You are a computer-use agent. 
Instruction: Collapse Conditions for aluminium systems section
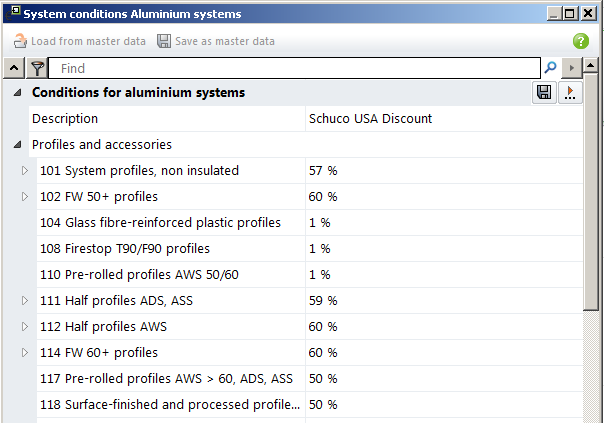[17, 93]
